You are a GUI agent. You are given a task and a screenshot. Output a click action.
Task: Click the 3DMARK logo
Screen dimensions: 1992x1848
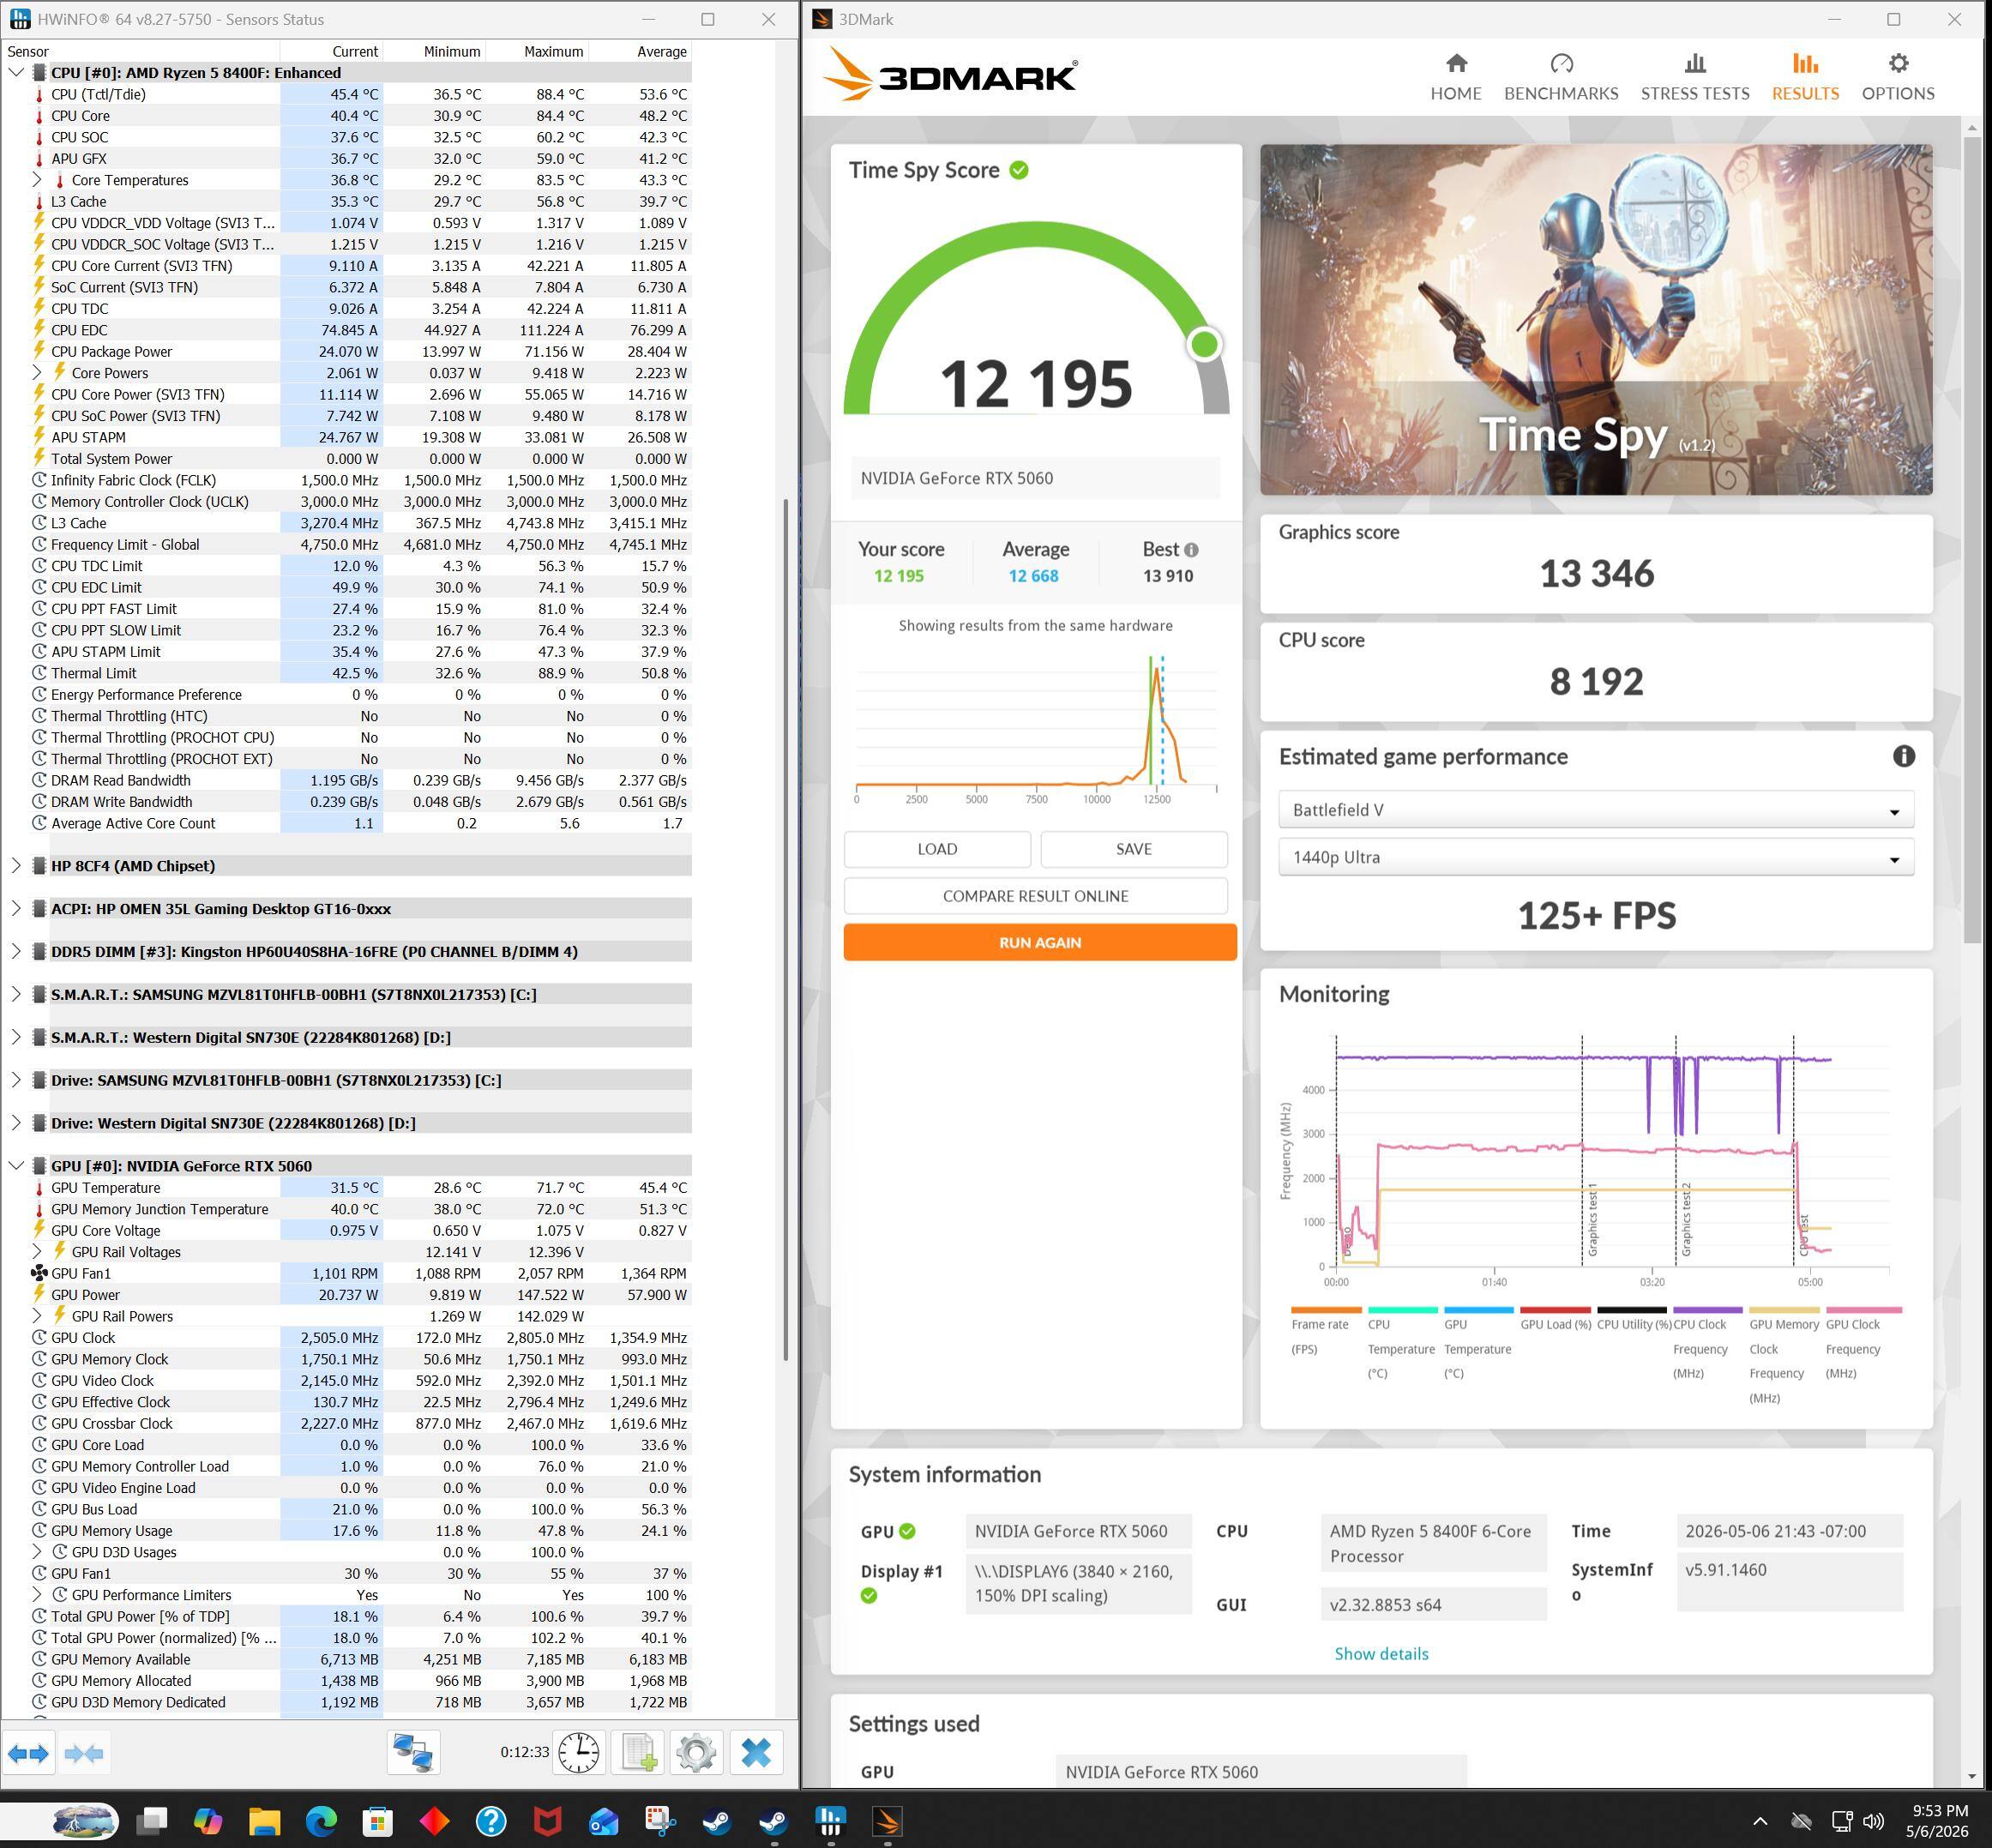pos(949,76)
